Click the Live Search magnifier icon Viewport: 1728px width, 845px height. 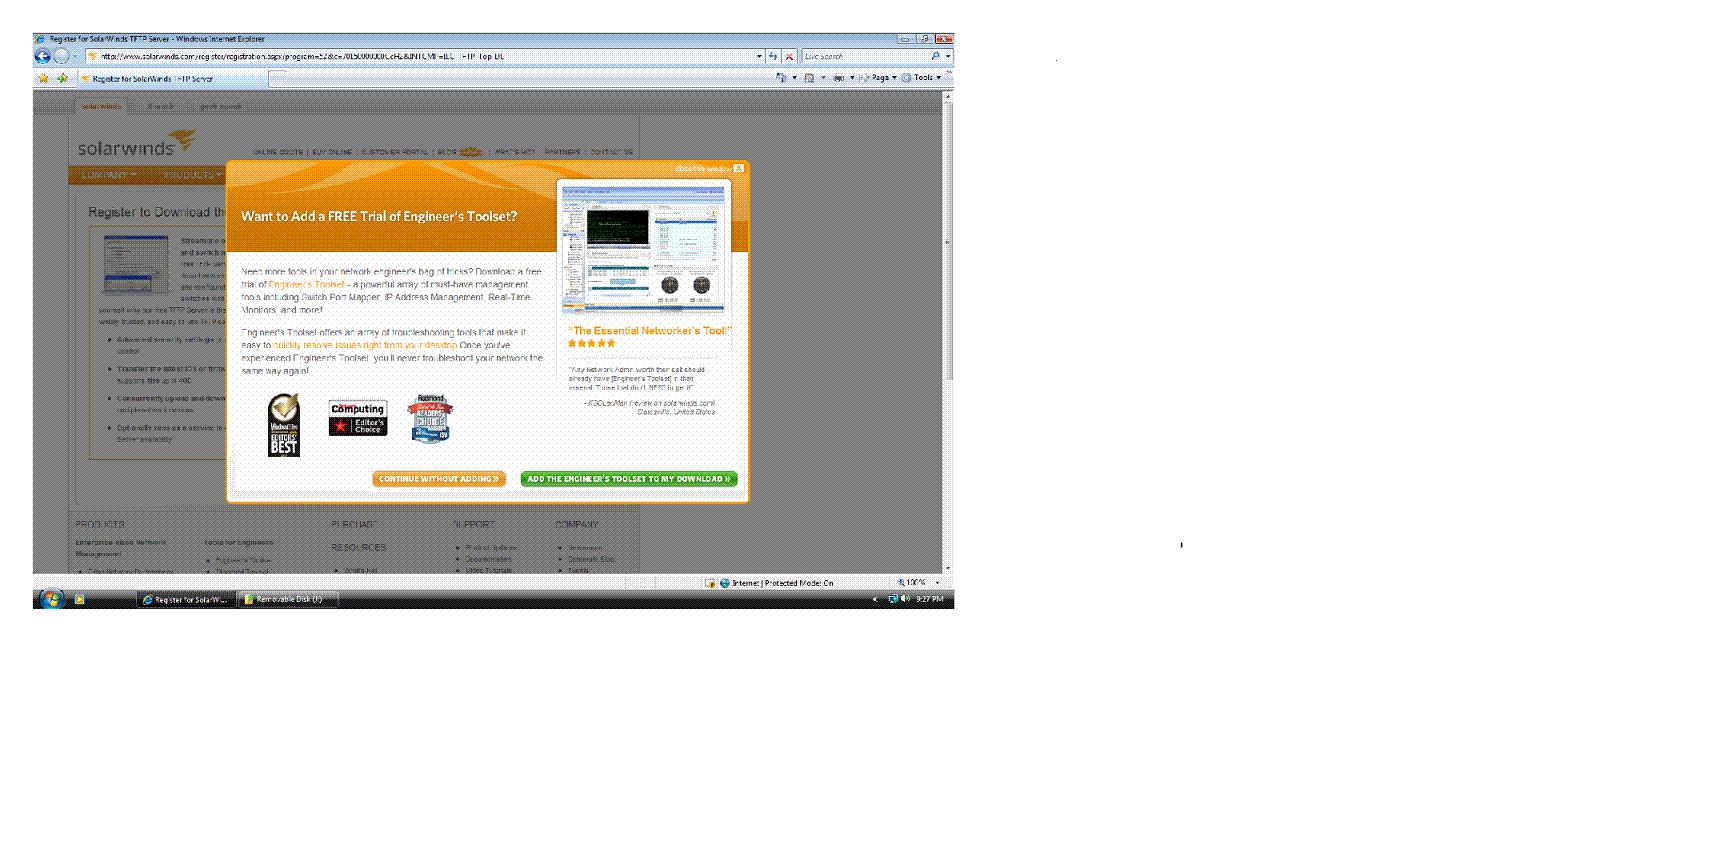[x=935, y=56]
